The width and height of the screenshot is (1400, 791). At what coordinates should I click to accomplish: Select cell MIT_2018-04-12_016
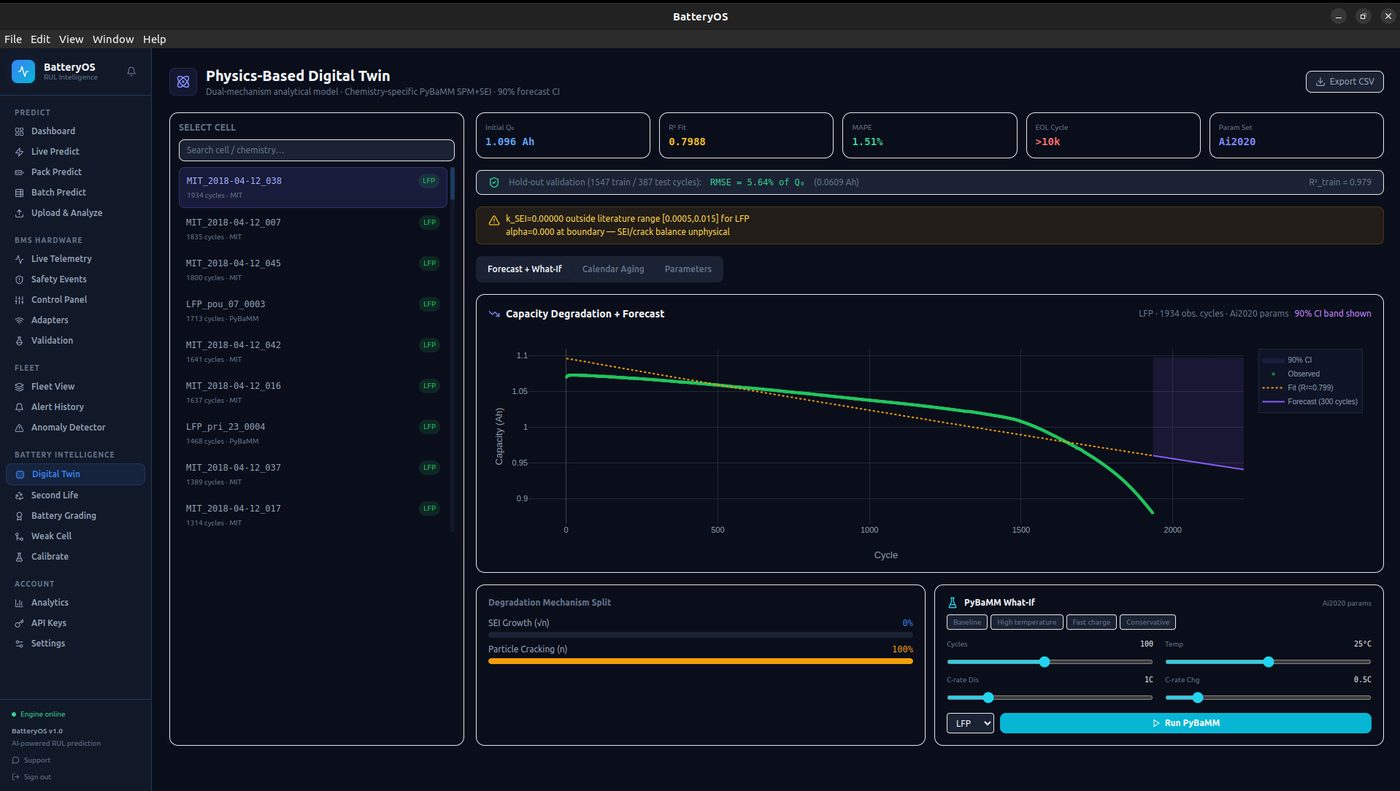[x=313, y=392]
